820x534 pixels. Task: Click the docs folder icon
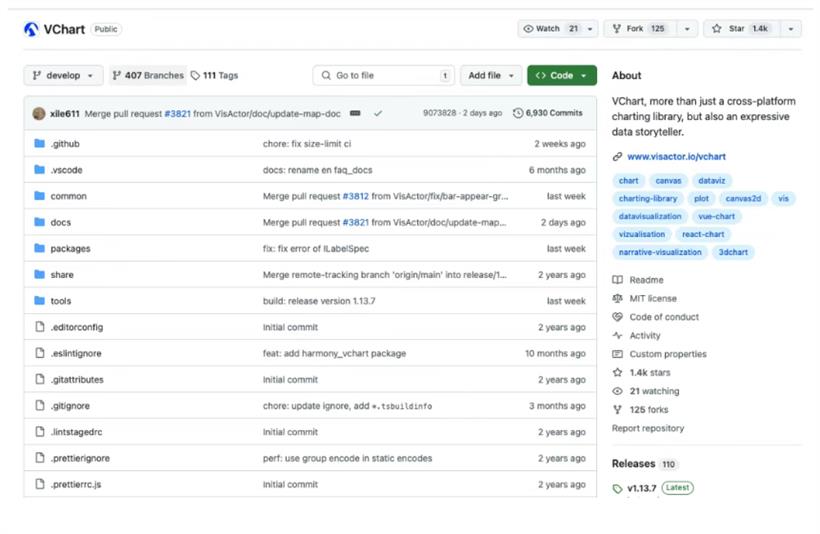pos(39,222)
